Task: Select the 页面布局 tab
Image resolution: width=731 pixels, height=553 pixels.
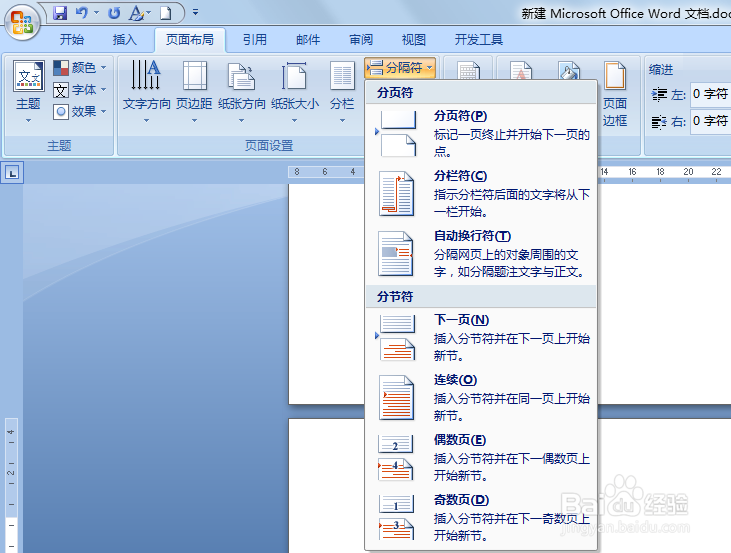Action: click(x=190, y=40)
